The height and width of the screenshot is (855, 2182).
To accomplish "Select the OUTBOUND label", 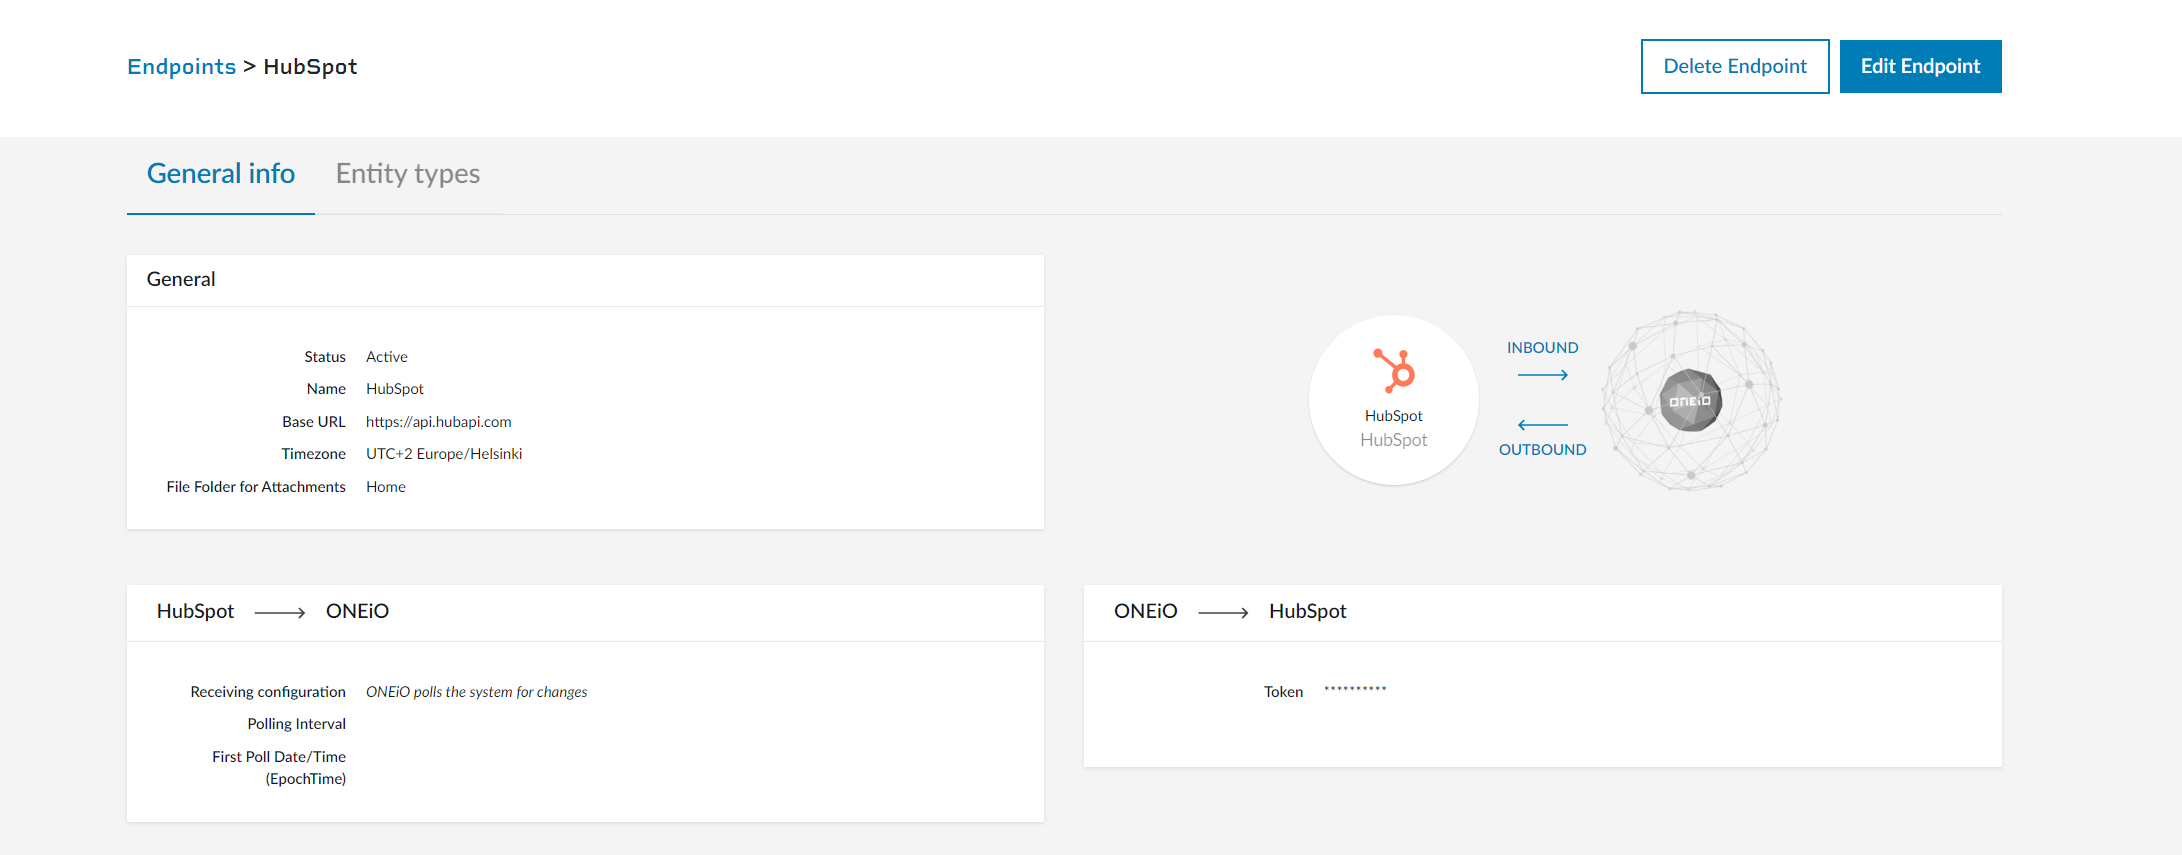I will point(1542,450).
